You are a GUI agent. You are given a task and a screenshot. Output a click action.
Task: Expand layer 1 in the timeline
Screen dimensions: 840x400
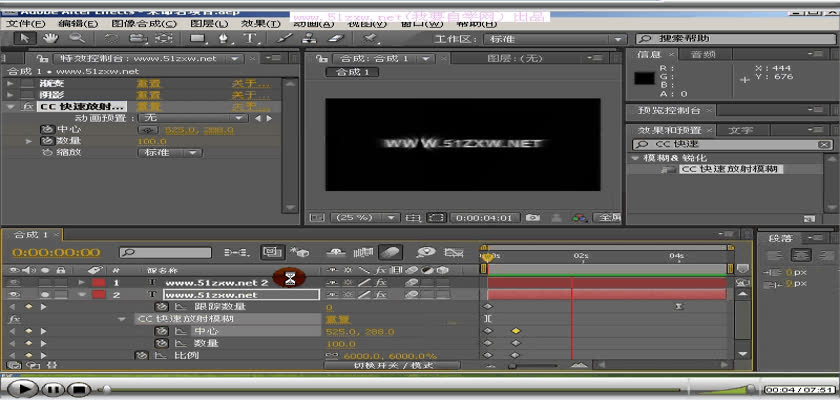(82, 282)
